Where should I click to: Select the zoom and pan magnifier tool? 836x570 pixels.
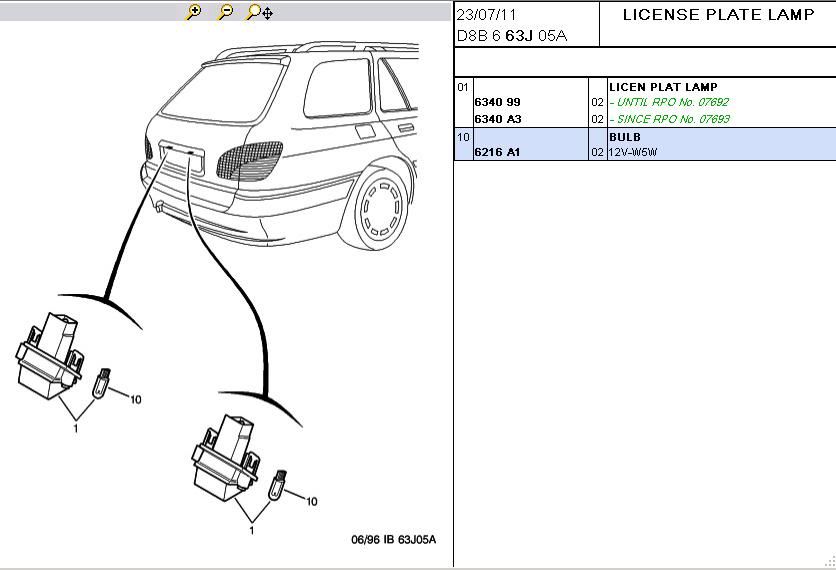(x=260, y=12)
